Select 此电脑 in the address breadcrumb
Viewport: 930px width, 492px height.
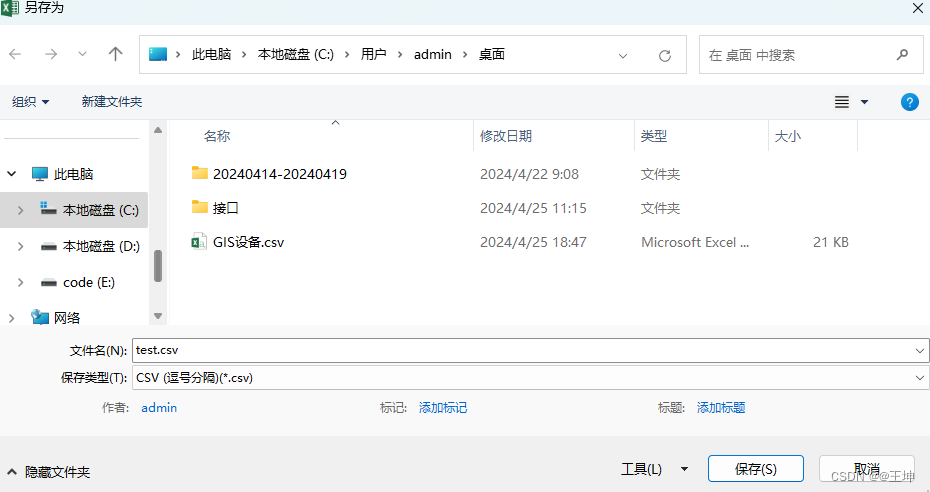tap(211, 55)
